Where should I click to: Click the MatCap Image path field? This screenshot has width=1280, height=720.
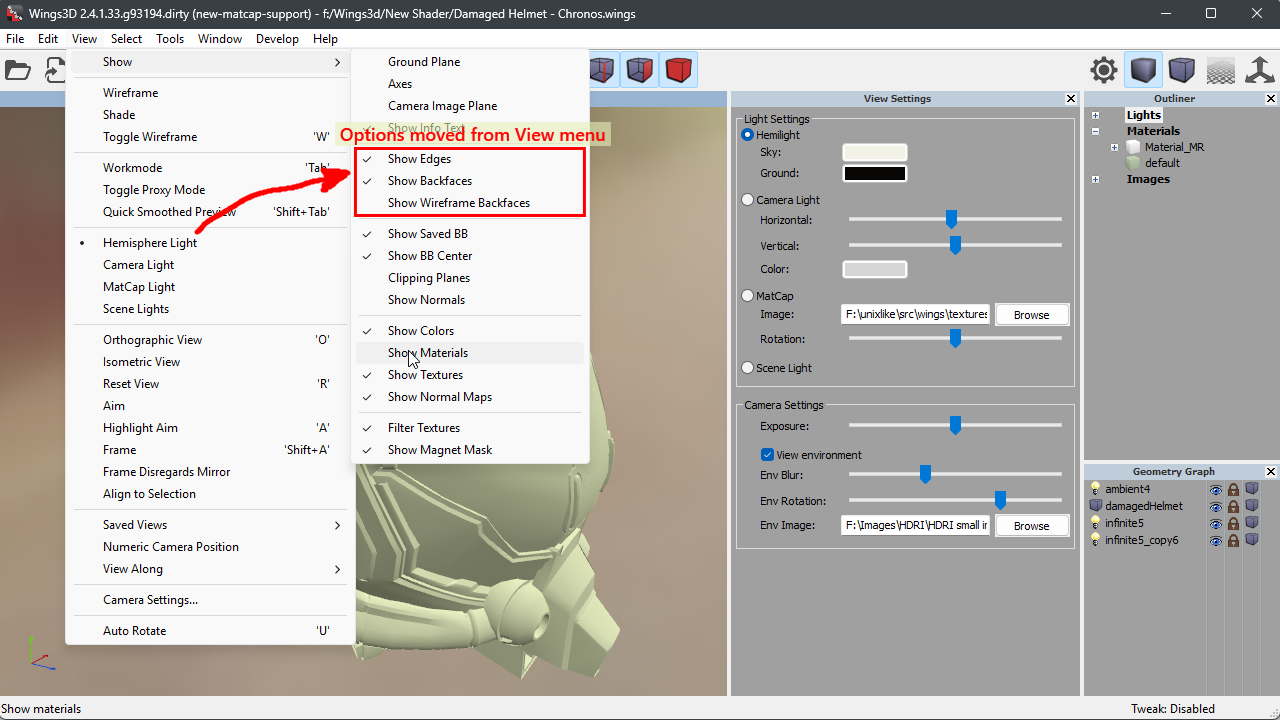click(916, 314)
